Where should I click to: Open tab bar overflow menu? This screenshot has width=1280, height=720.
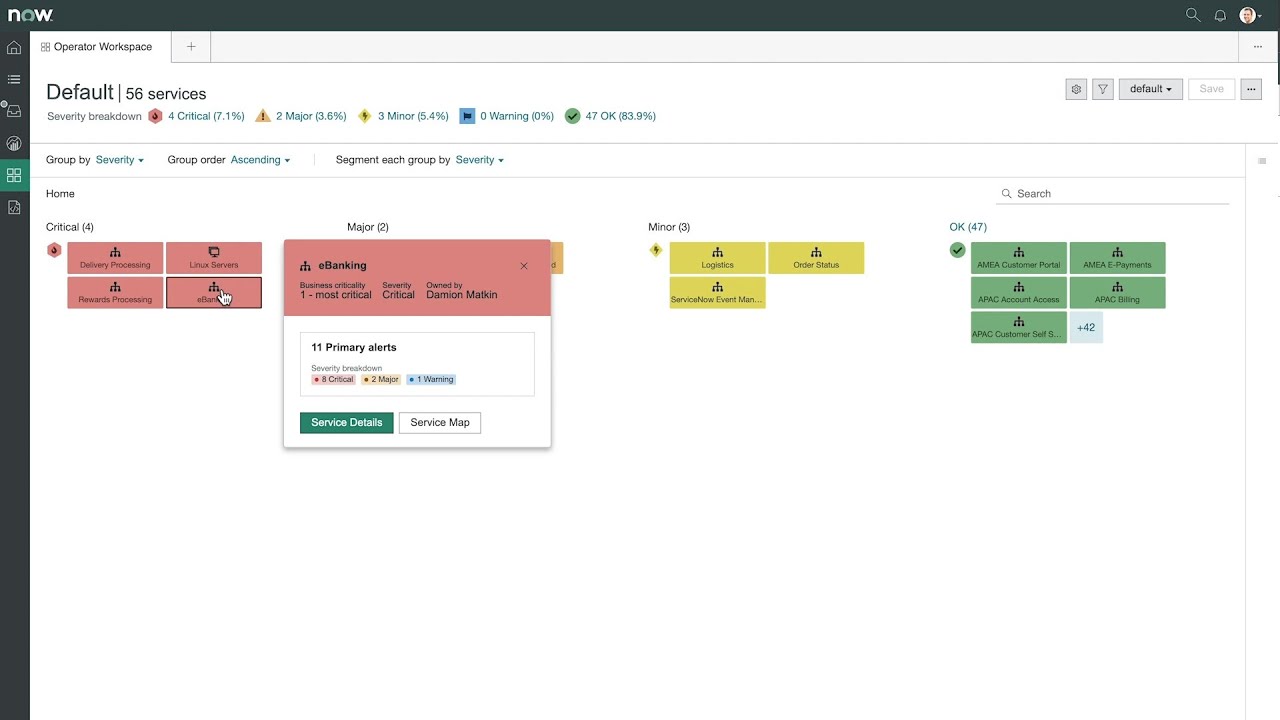(x=1257, y=47)
